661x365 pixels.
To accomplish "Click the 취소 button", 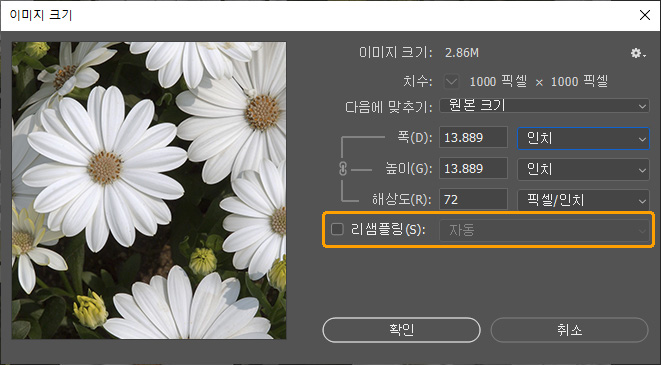I will 569,330.
